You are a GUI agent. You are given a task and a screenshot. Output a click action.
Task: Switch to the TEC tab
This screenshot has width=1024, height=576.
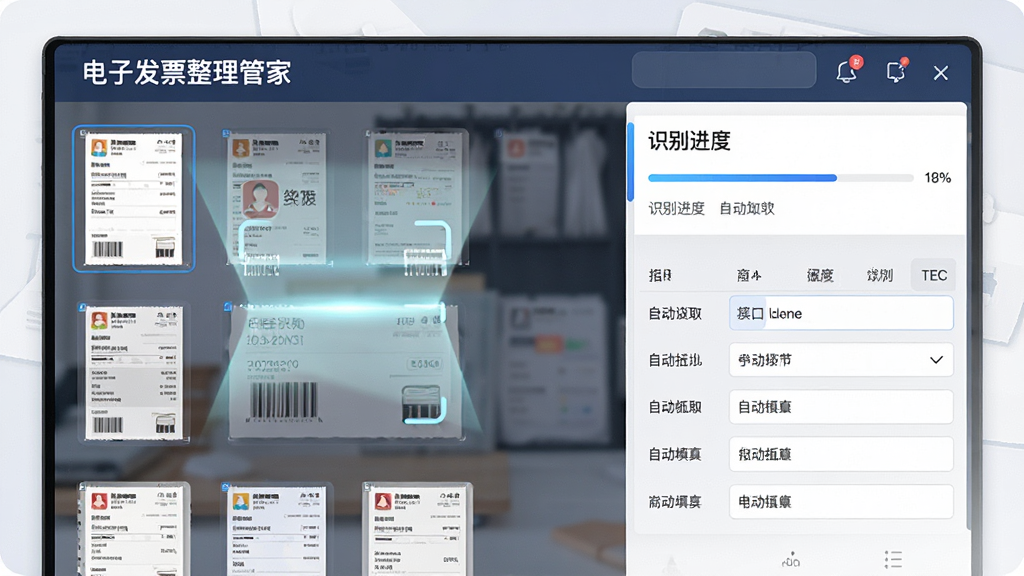(x=934, y=275)
